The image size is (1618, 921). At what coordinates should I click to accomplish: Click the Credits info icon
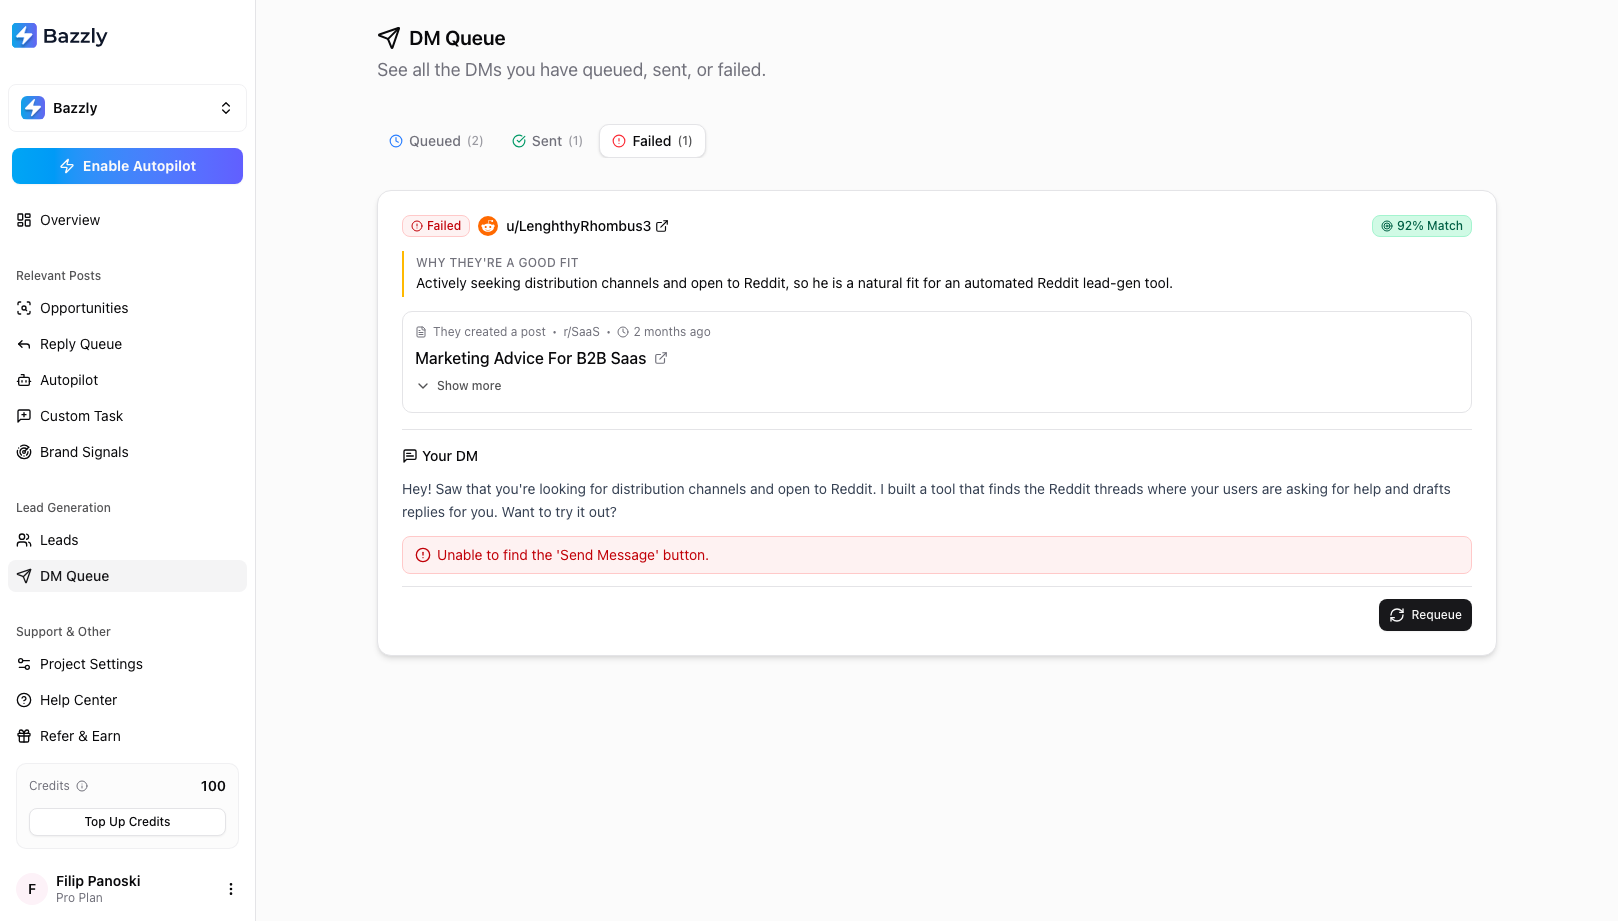82,786
